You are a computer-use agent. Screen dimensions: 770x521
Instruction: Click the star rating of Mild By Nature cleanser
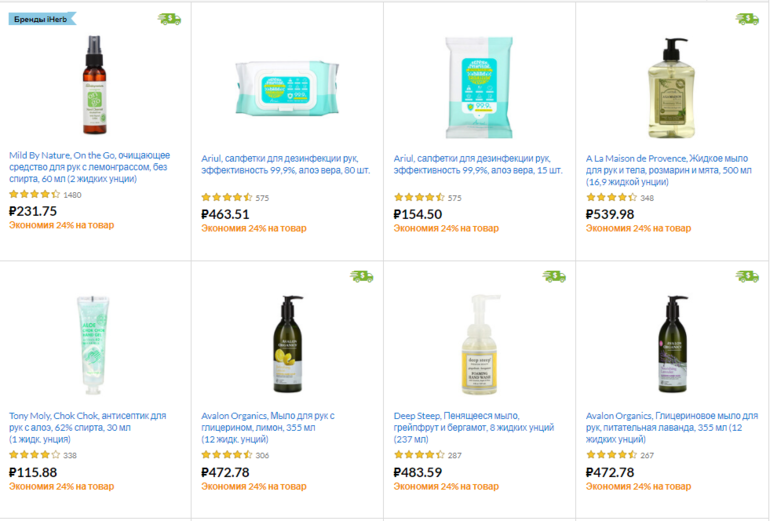point(35,194)
